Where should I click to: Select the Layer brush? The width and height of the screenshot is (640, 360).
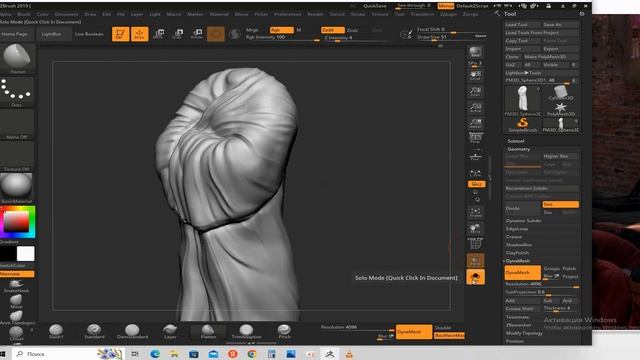[x=170, y=331]
